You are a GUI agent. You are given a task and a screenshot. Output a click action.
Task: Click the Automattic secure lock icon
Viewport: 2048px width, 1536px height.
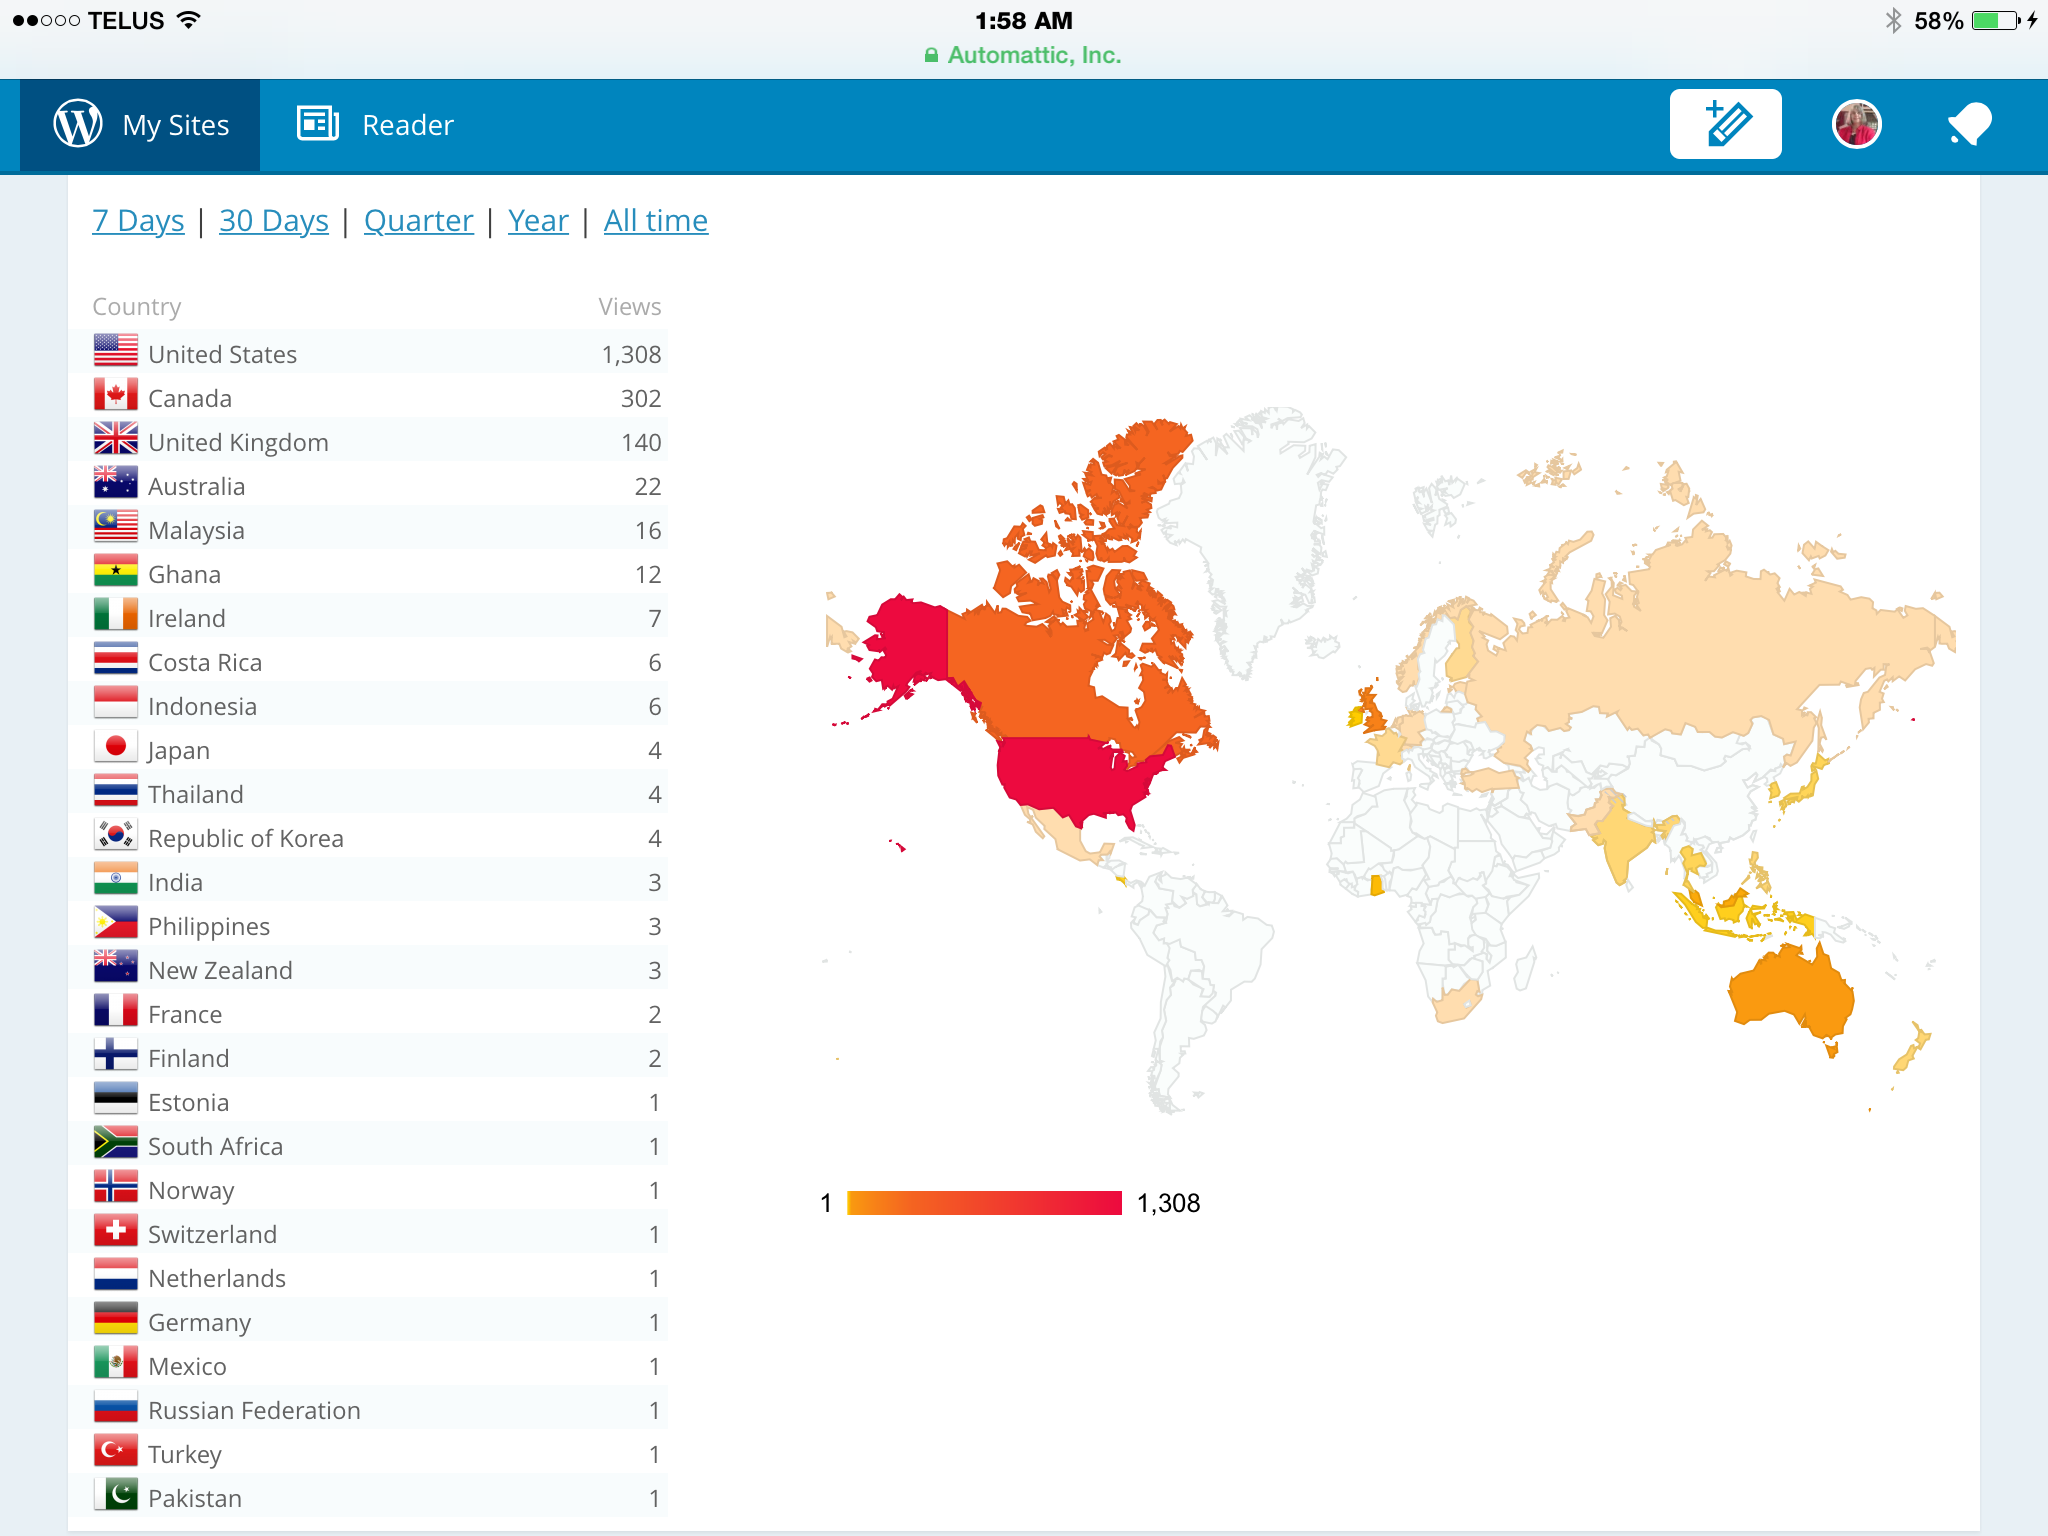coord(931,56)
